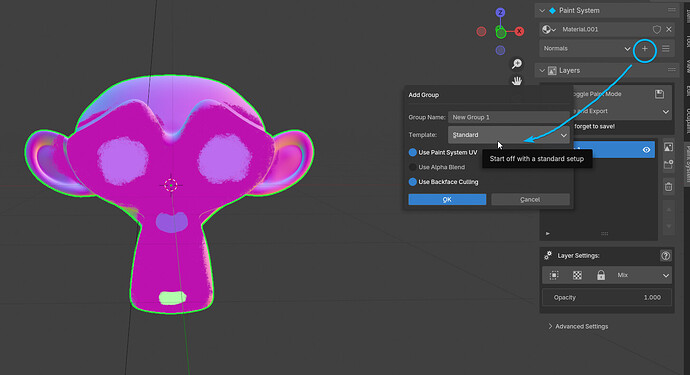The image size is (690, 375).
Task: Add a new image layer icon
Action: pyautogui.click(x=668, y=147)
